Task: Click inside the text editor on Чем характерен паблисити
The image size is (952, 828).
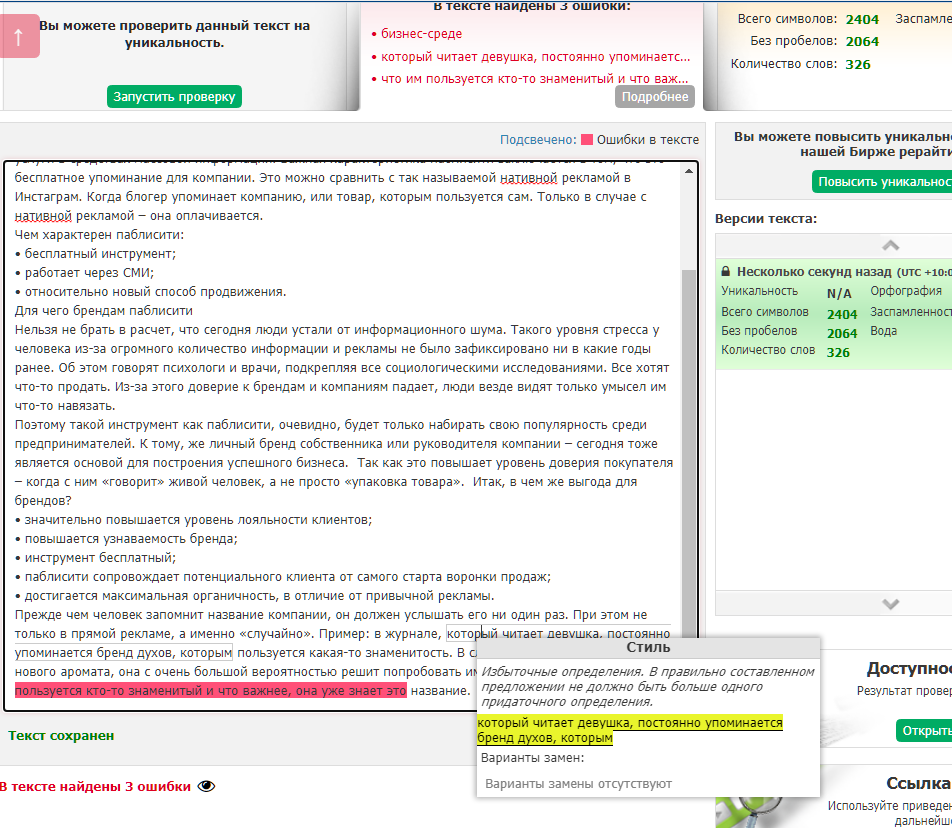Action: click(x=100, y=235)
